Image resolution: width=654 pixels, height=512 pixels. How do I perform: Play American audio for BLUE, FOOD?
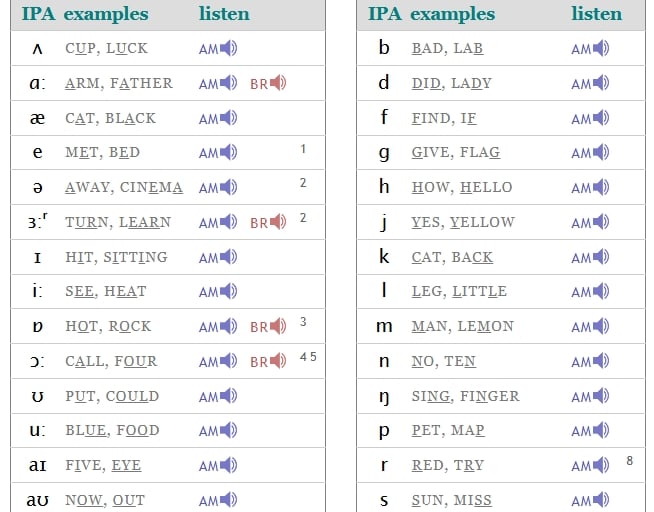[x=218, y=431]
